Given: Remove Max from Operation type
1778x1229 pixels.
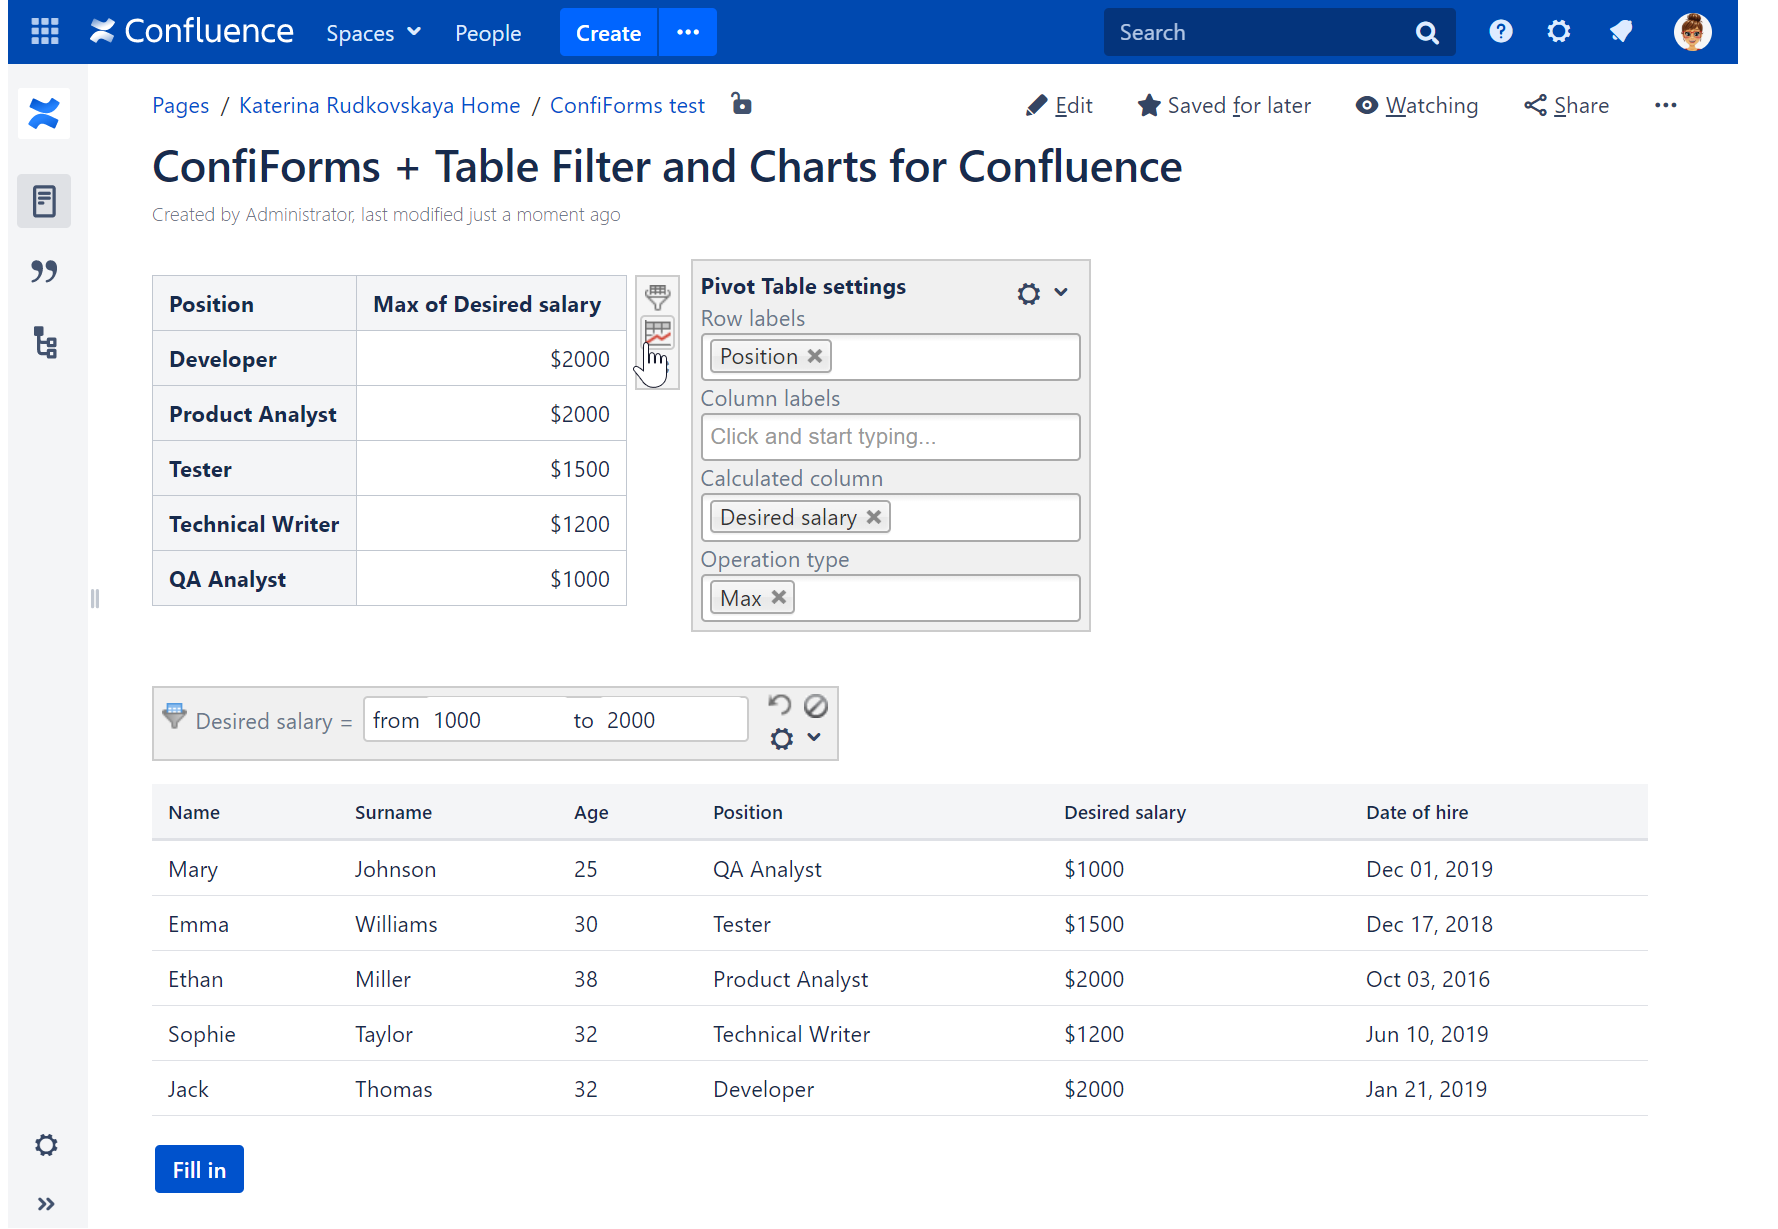Looking at the screenshot, I should (779, 597).
